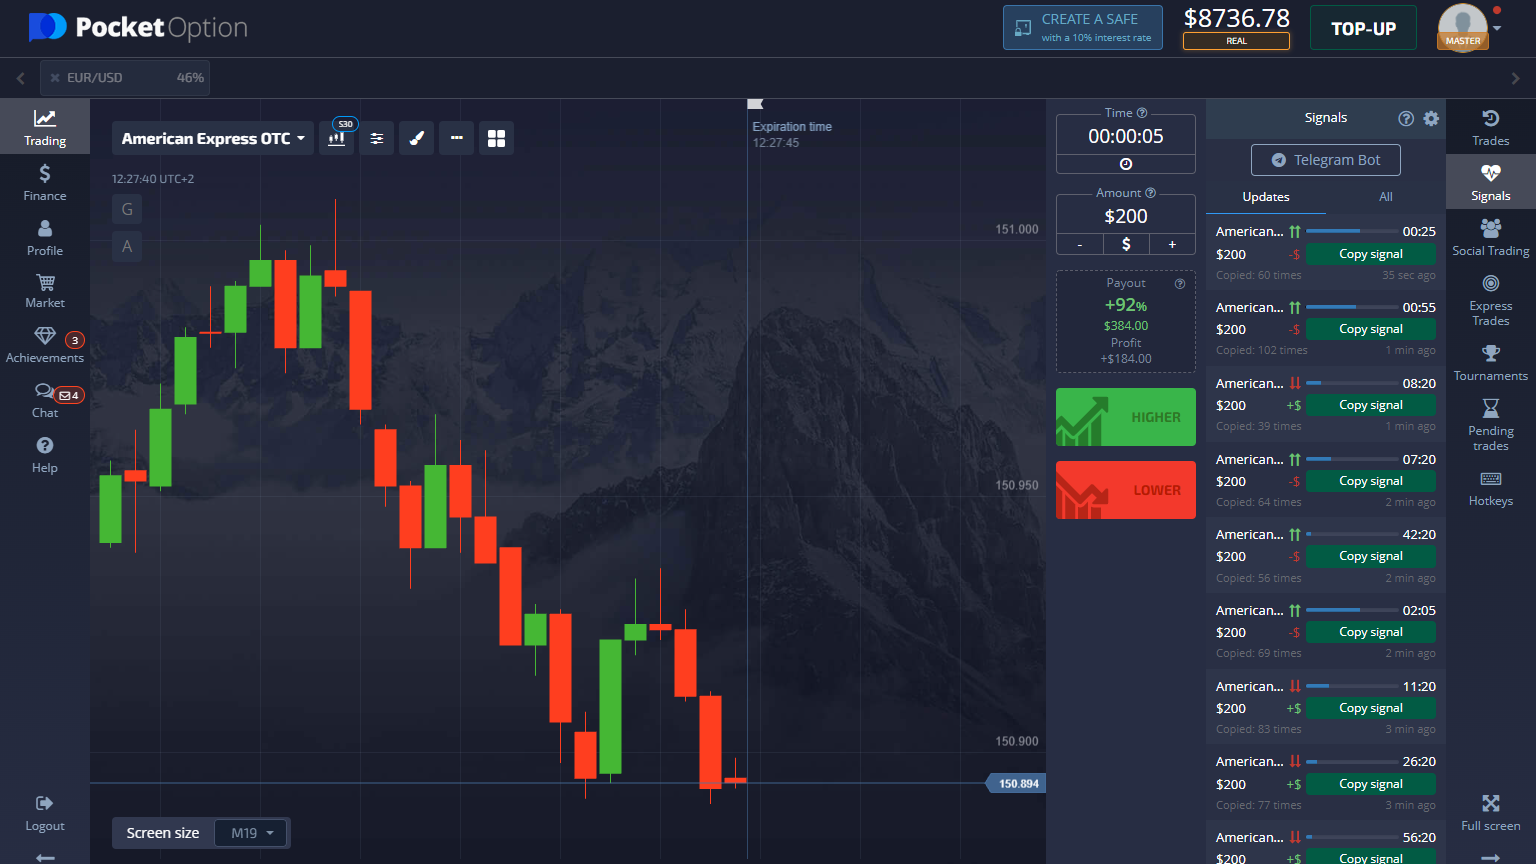Image resolution: width=1536 pixels, height=864 pixels.
Task: Select the Updates tab in Signals
Action: click(x=1265, y=197)
